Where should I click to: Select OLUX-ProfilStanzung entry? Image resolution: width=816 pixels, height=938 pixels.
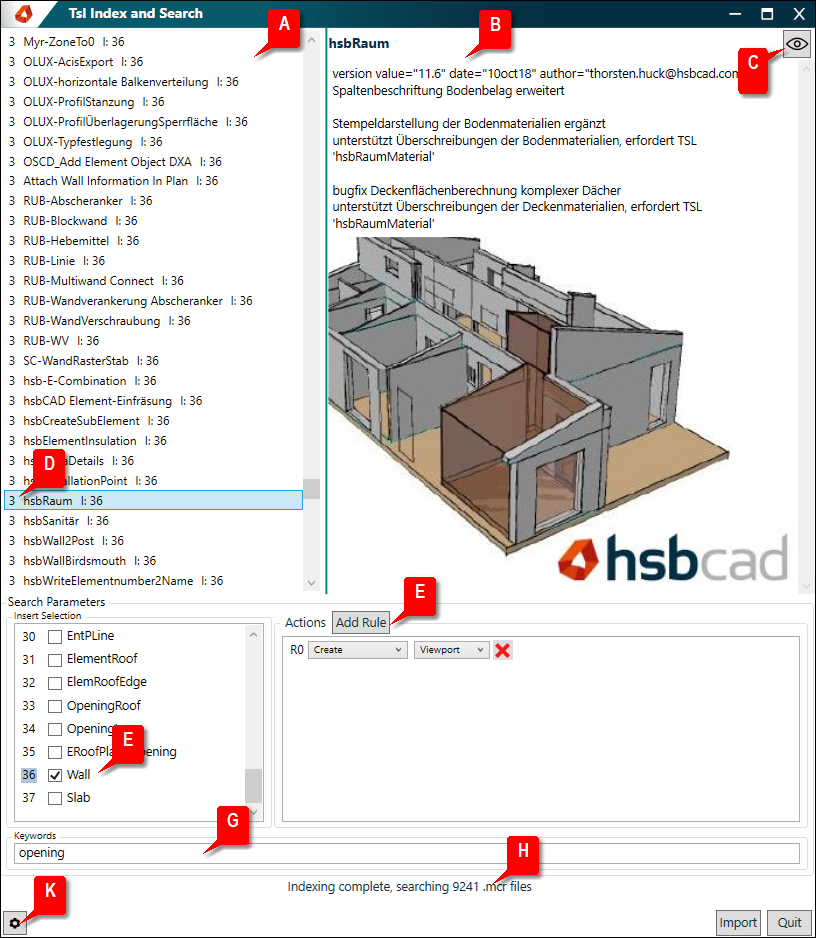(x=153, y=102)
